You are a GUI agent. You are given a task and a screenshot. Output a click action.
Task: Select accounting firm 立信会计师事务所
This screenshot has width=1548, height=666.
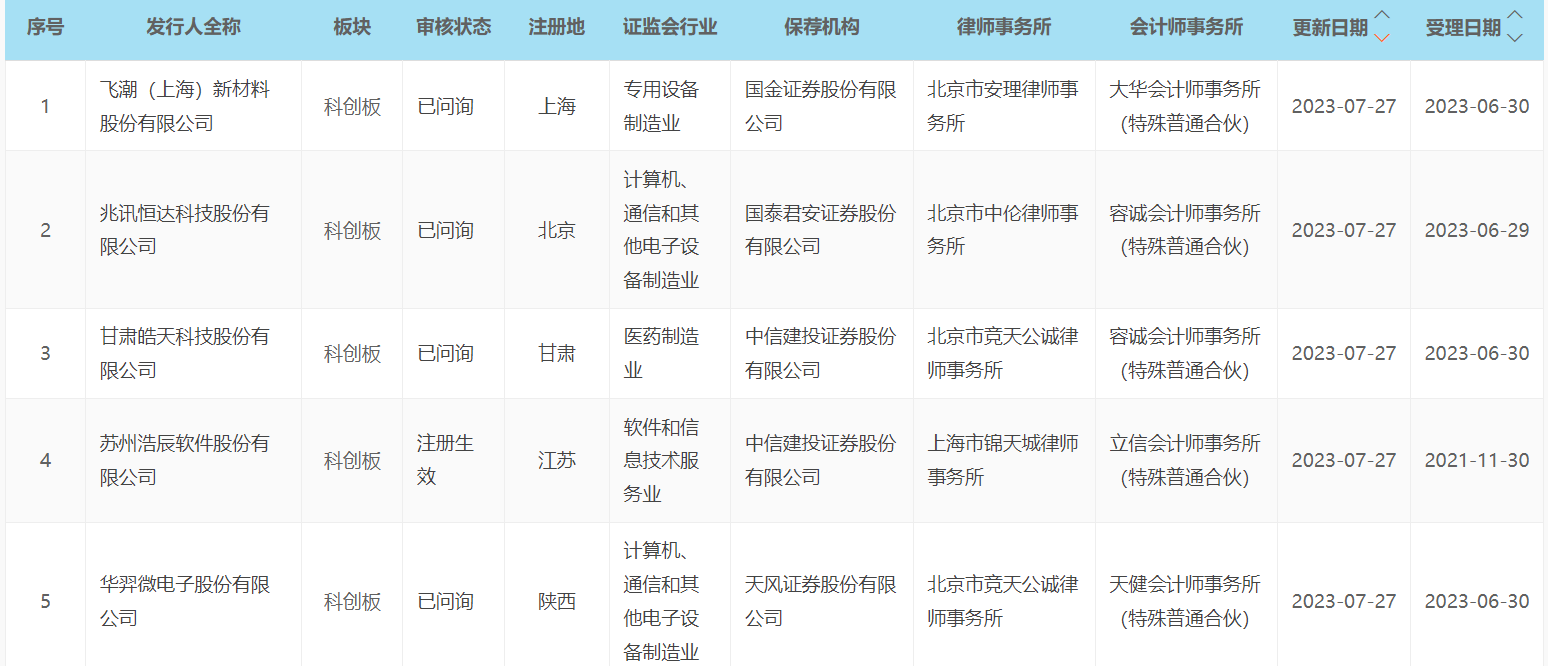1186,460
